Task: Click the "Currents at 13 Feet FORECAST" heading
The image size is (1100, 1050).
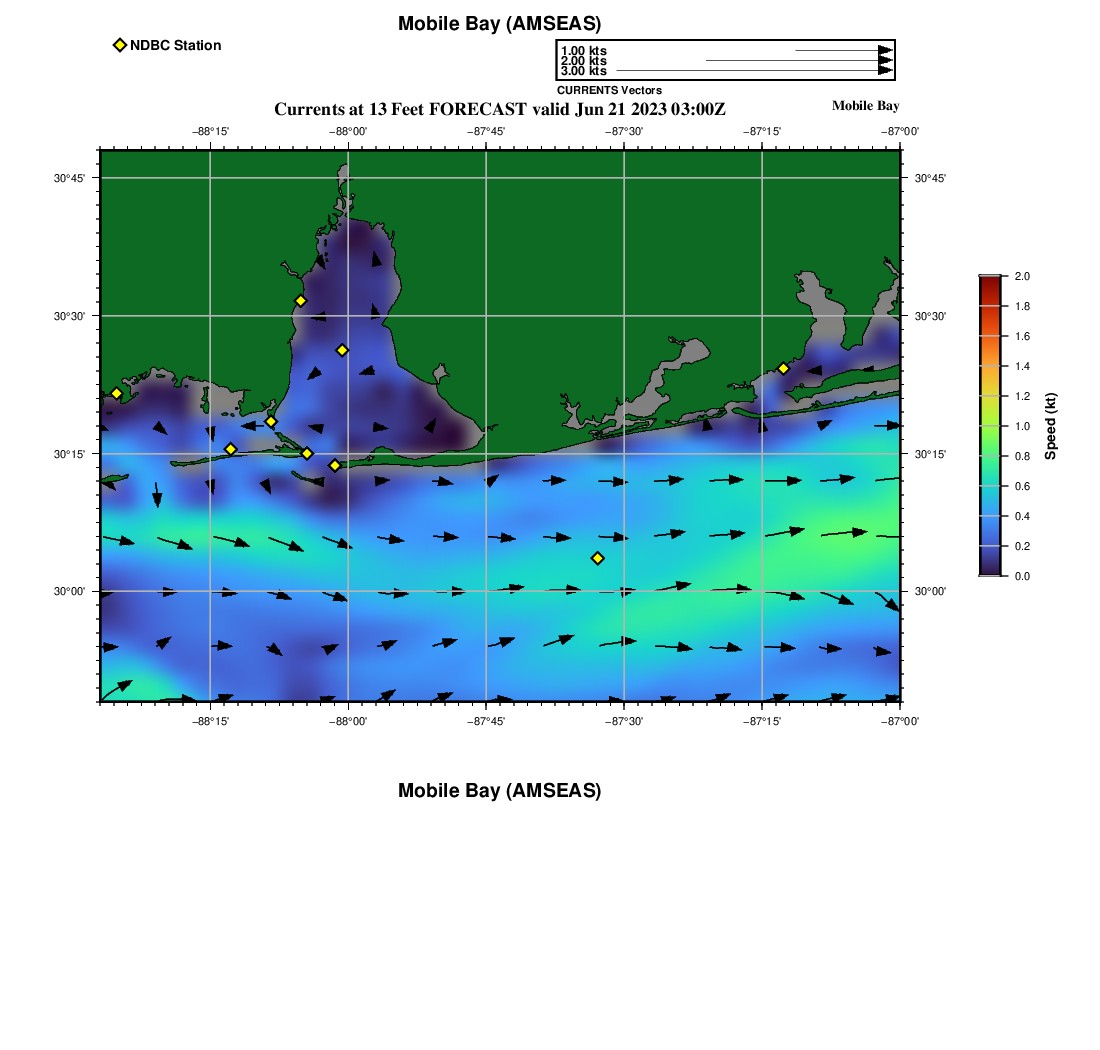Action: 499,108
